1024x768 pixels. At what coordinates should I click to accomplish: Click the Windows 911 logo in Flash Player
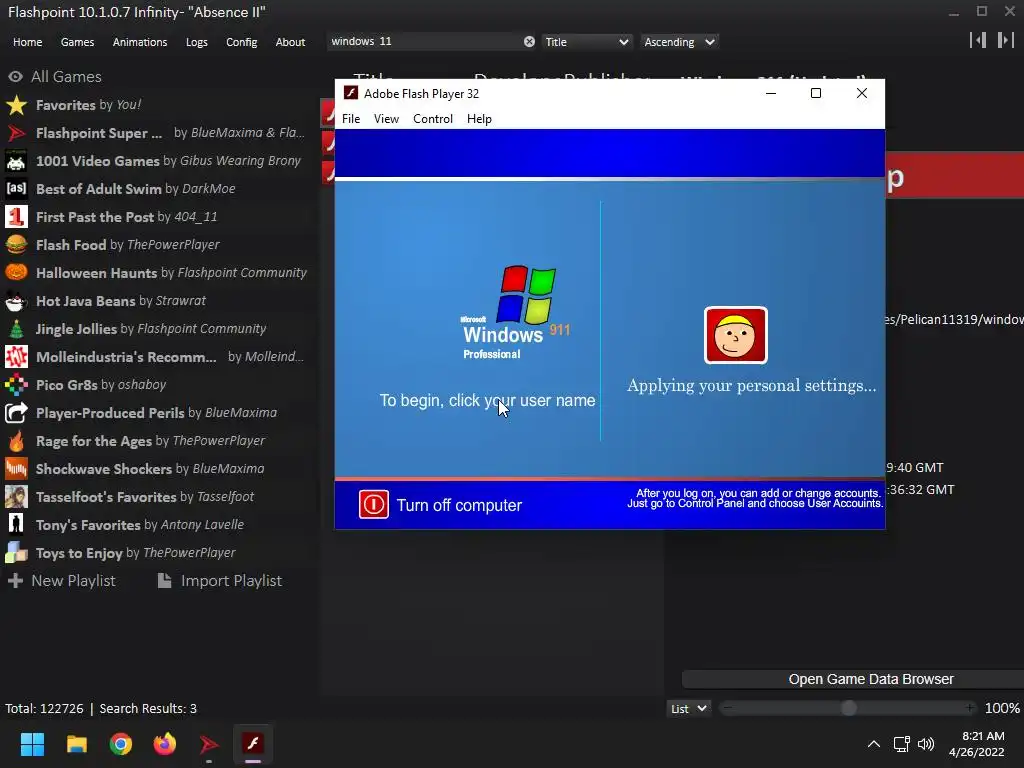515,312
